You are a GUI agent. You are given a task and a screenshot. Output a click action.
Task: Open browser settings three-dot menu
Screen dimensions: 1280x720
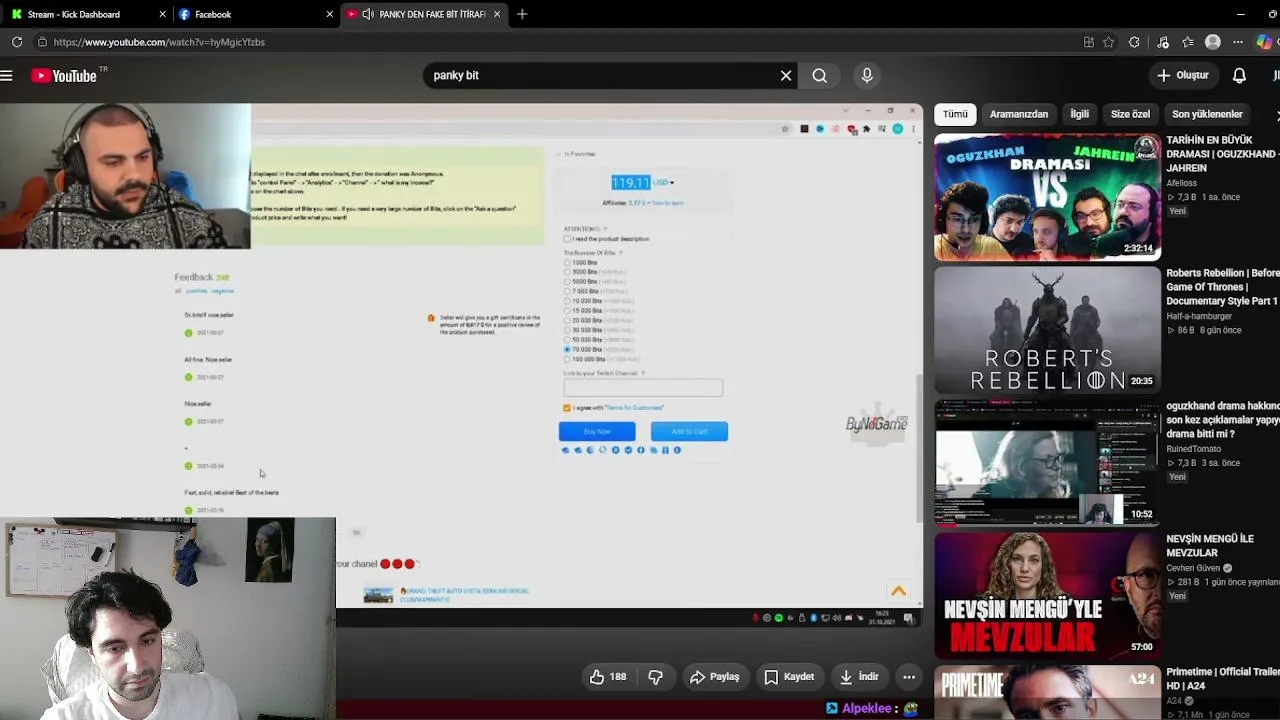coord(1238,42)
